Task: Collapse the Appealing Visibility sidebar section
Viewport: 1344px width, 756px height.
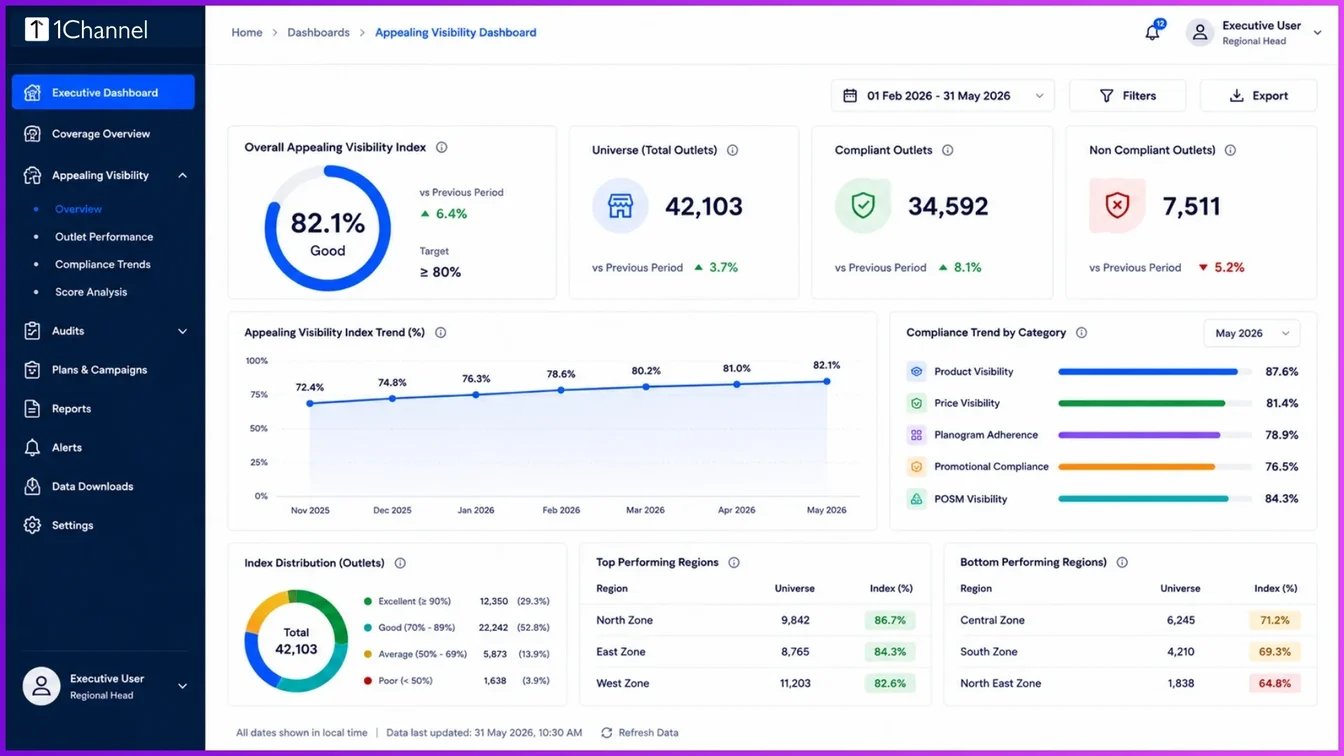Action: tap(182, 175)
